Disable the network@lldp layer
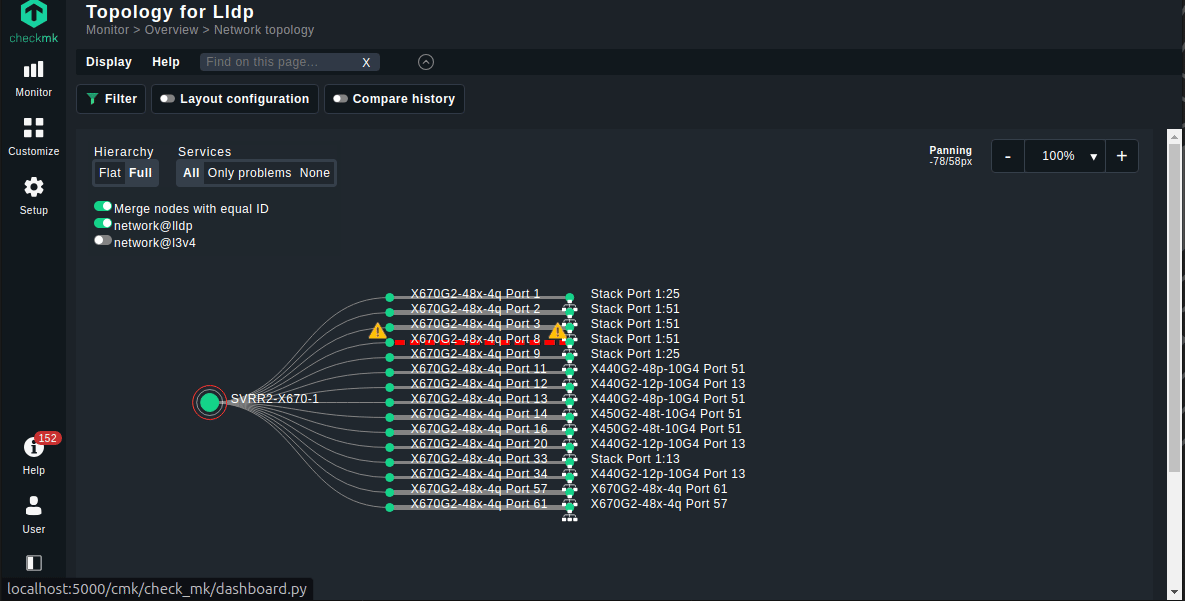Image resolution: width=1185 pixels, height=601 pixels. [103, 224]
